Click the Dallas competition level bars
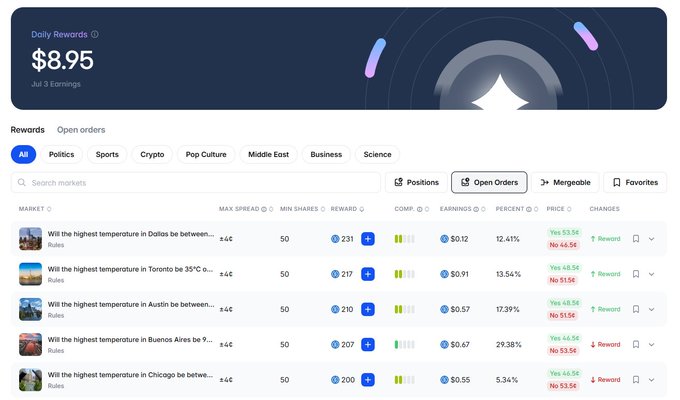This screenshot has height=400, width=680. 405,239
